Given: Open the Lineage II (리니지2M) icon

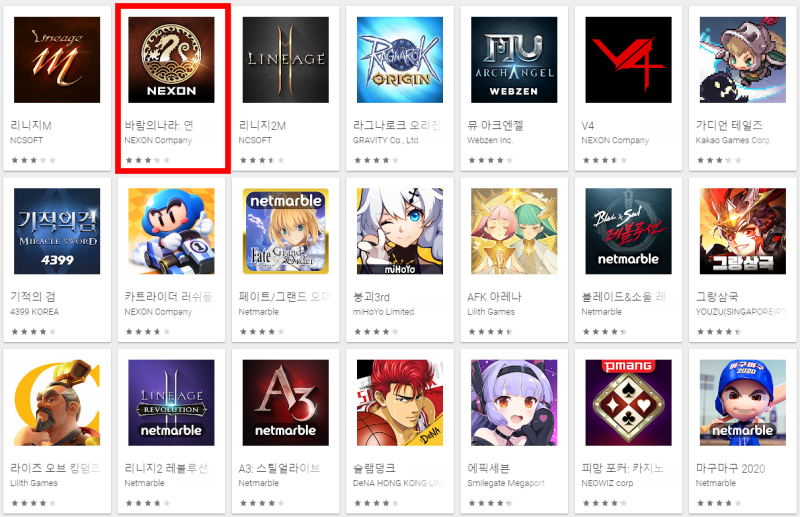Looking at the screenshot, I should 286,60.
